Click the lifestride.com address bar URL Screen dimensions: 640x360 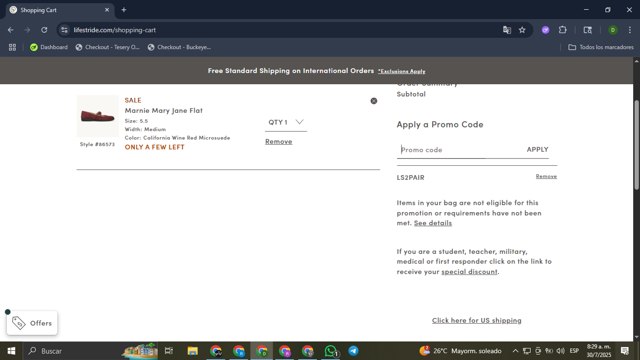click(115, 30)
